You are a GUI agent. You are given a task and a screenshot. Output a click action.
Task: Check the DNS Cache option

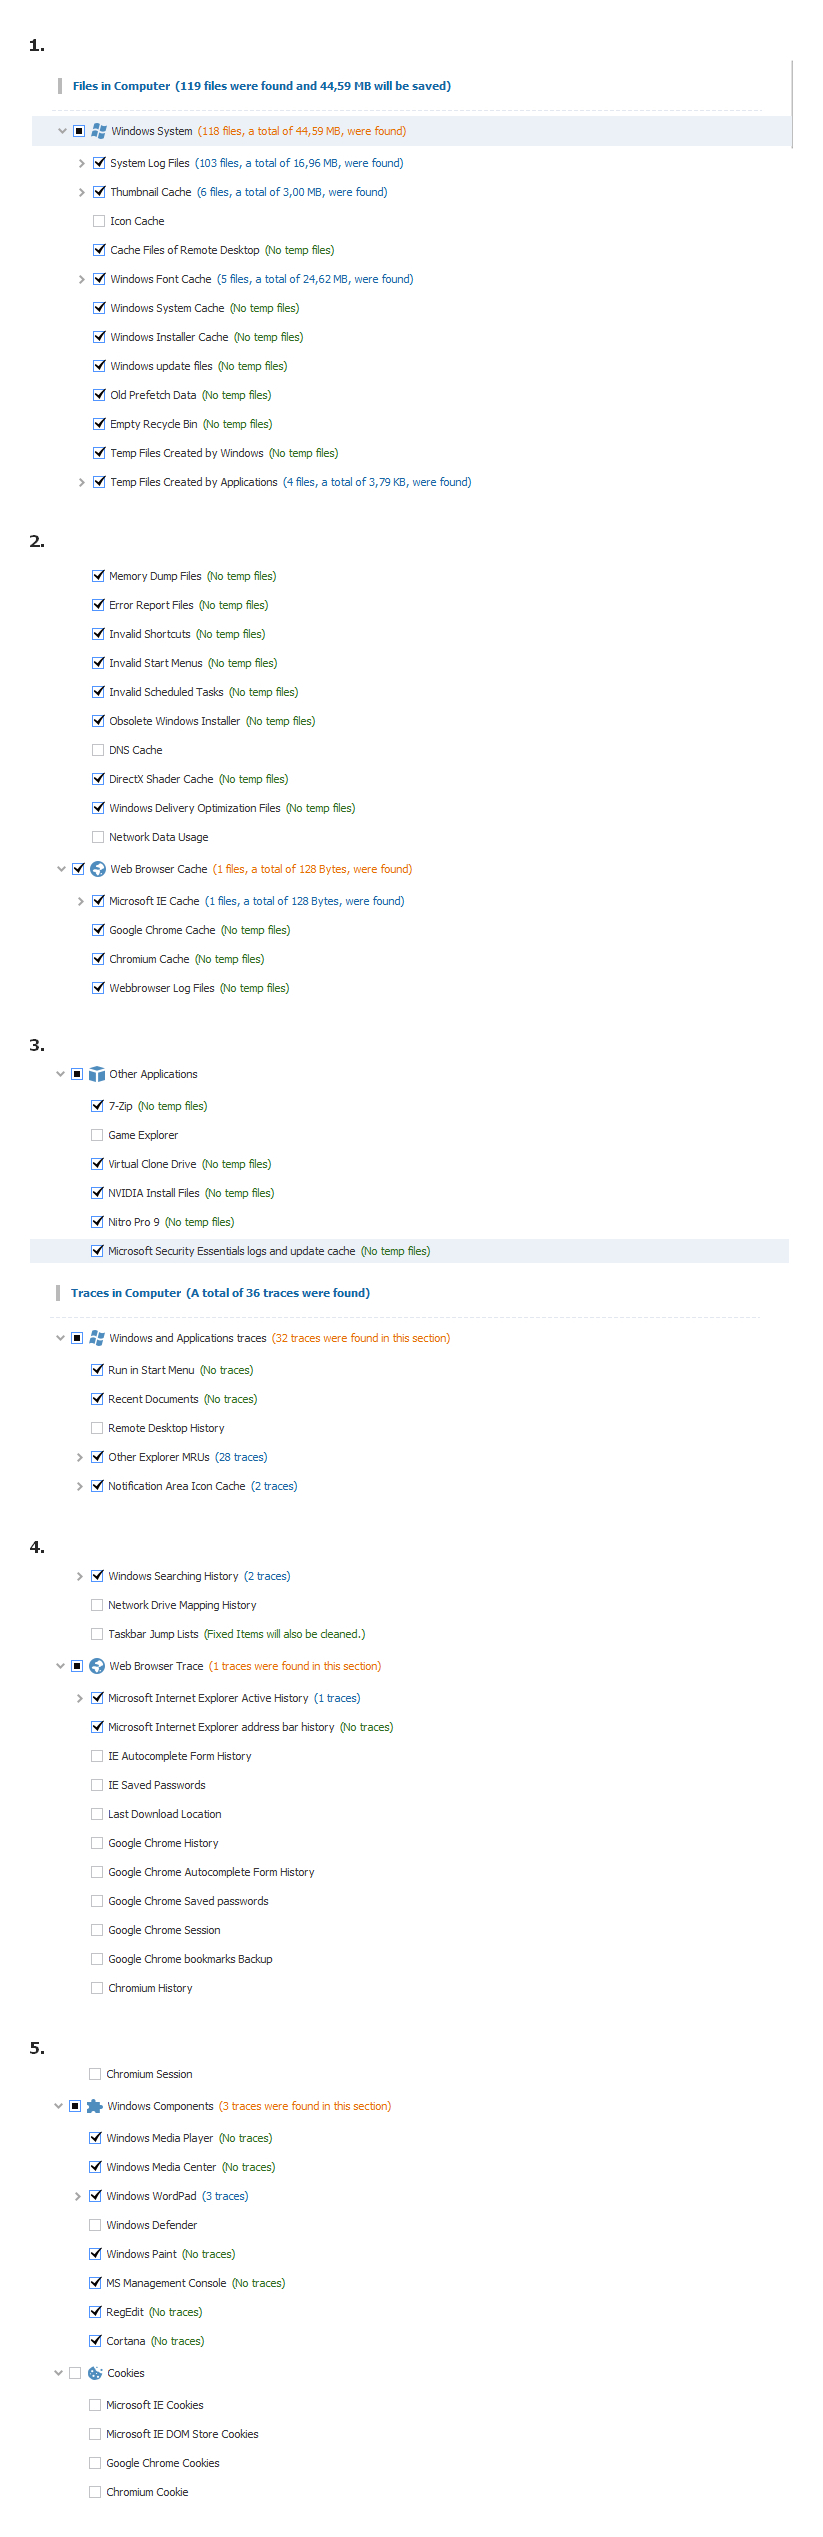pos(98,750)
